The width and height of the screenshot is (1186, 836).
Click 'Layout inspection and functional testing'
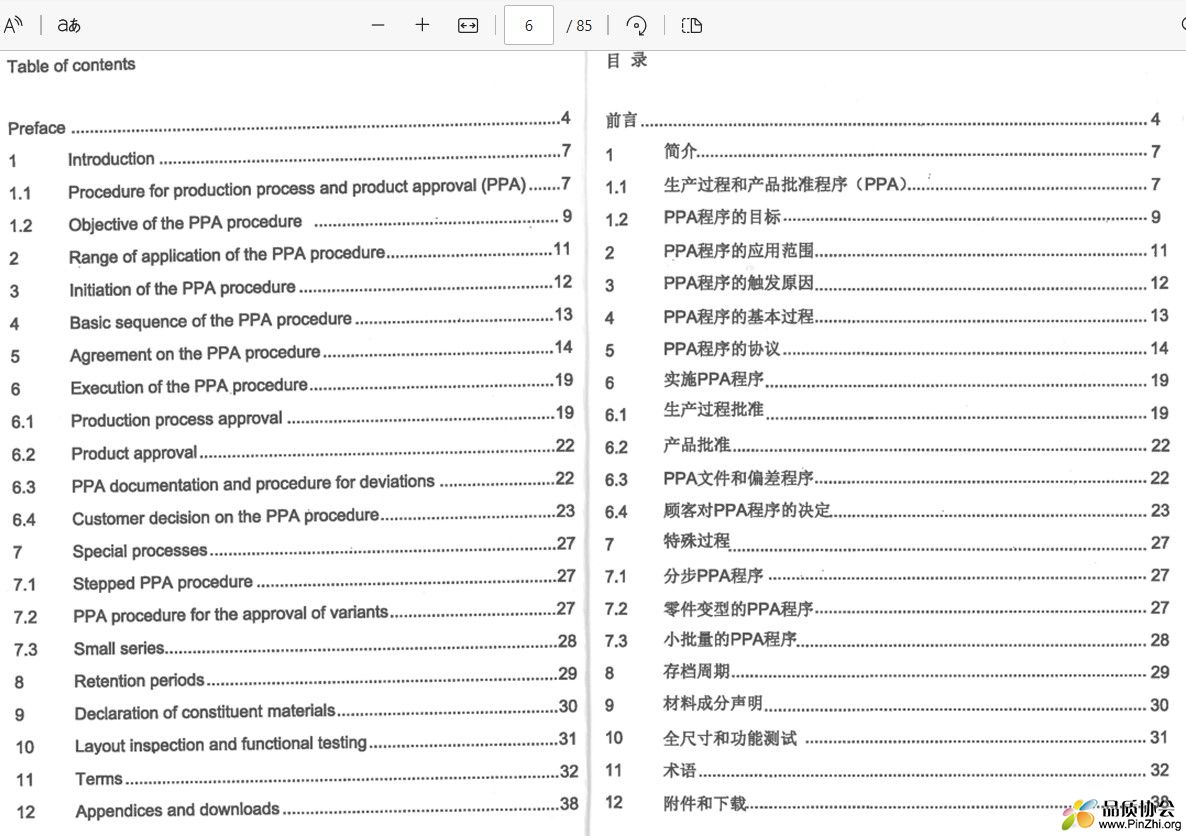point(221,744)
